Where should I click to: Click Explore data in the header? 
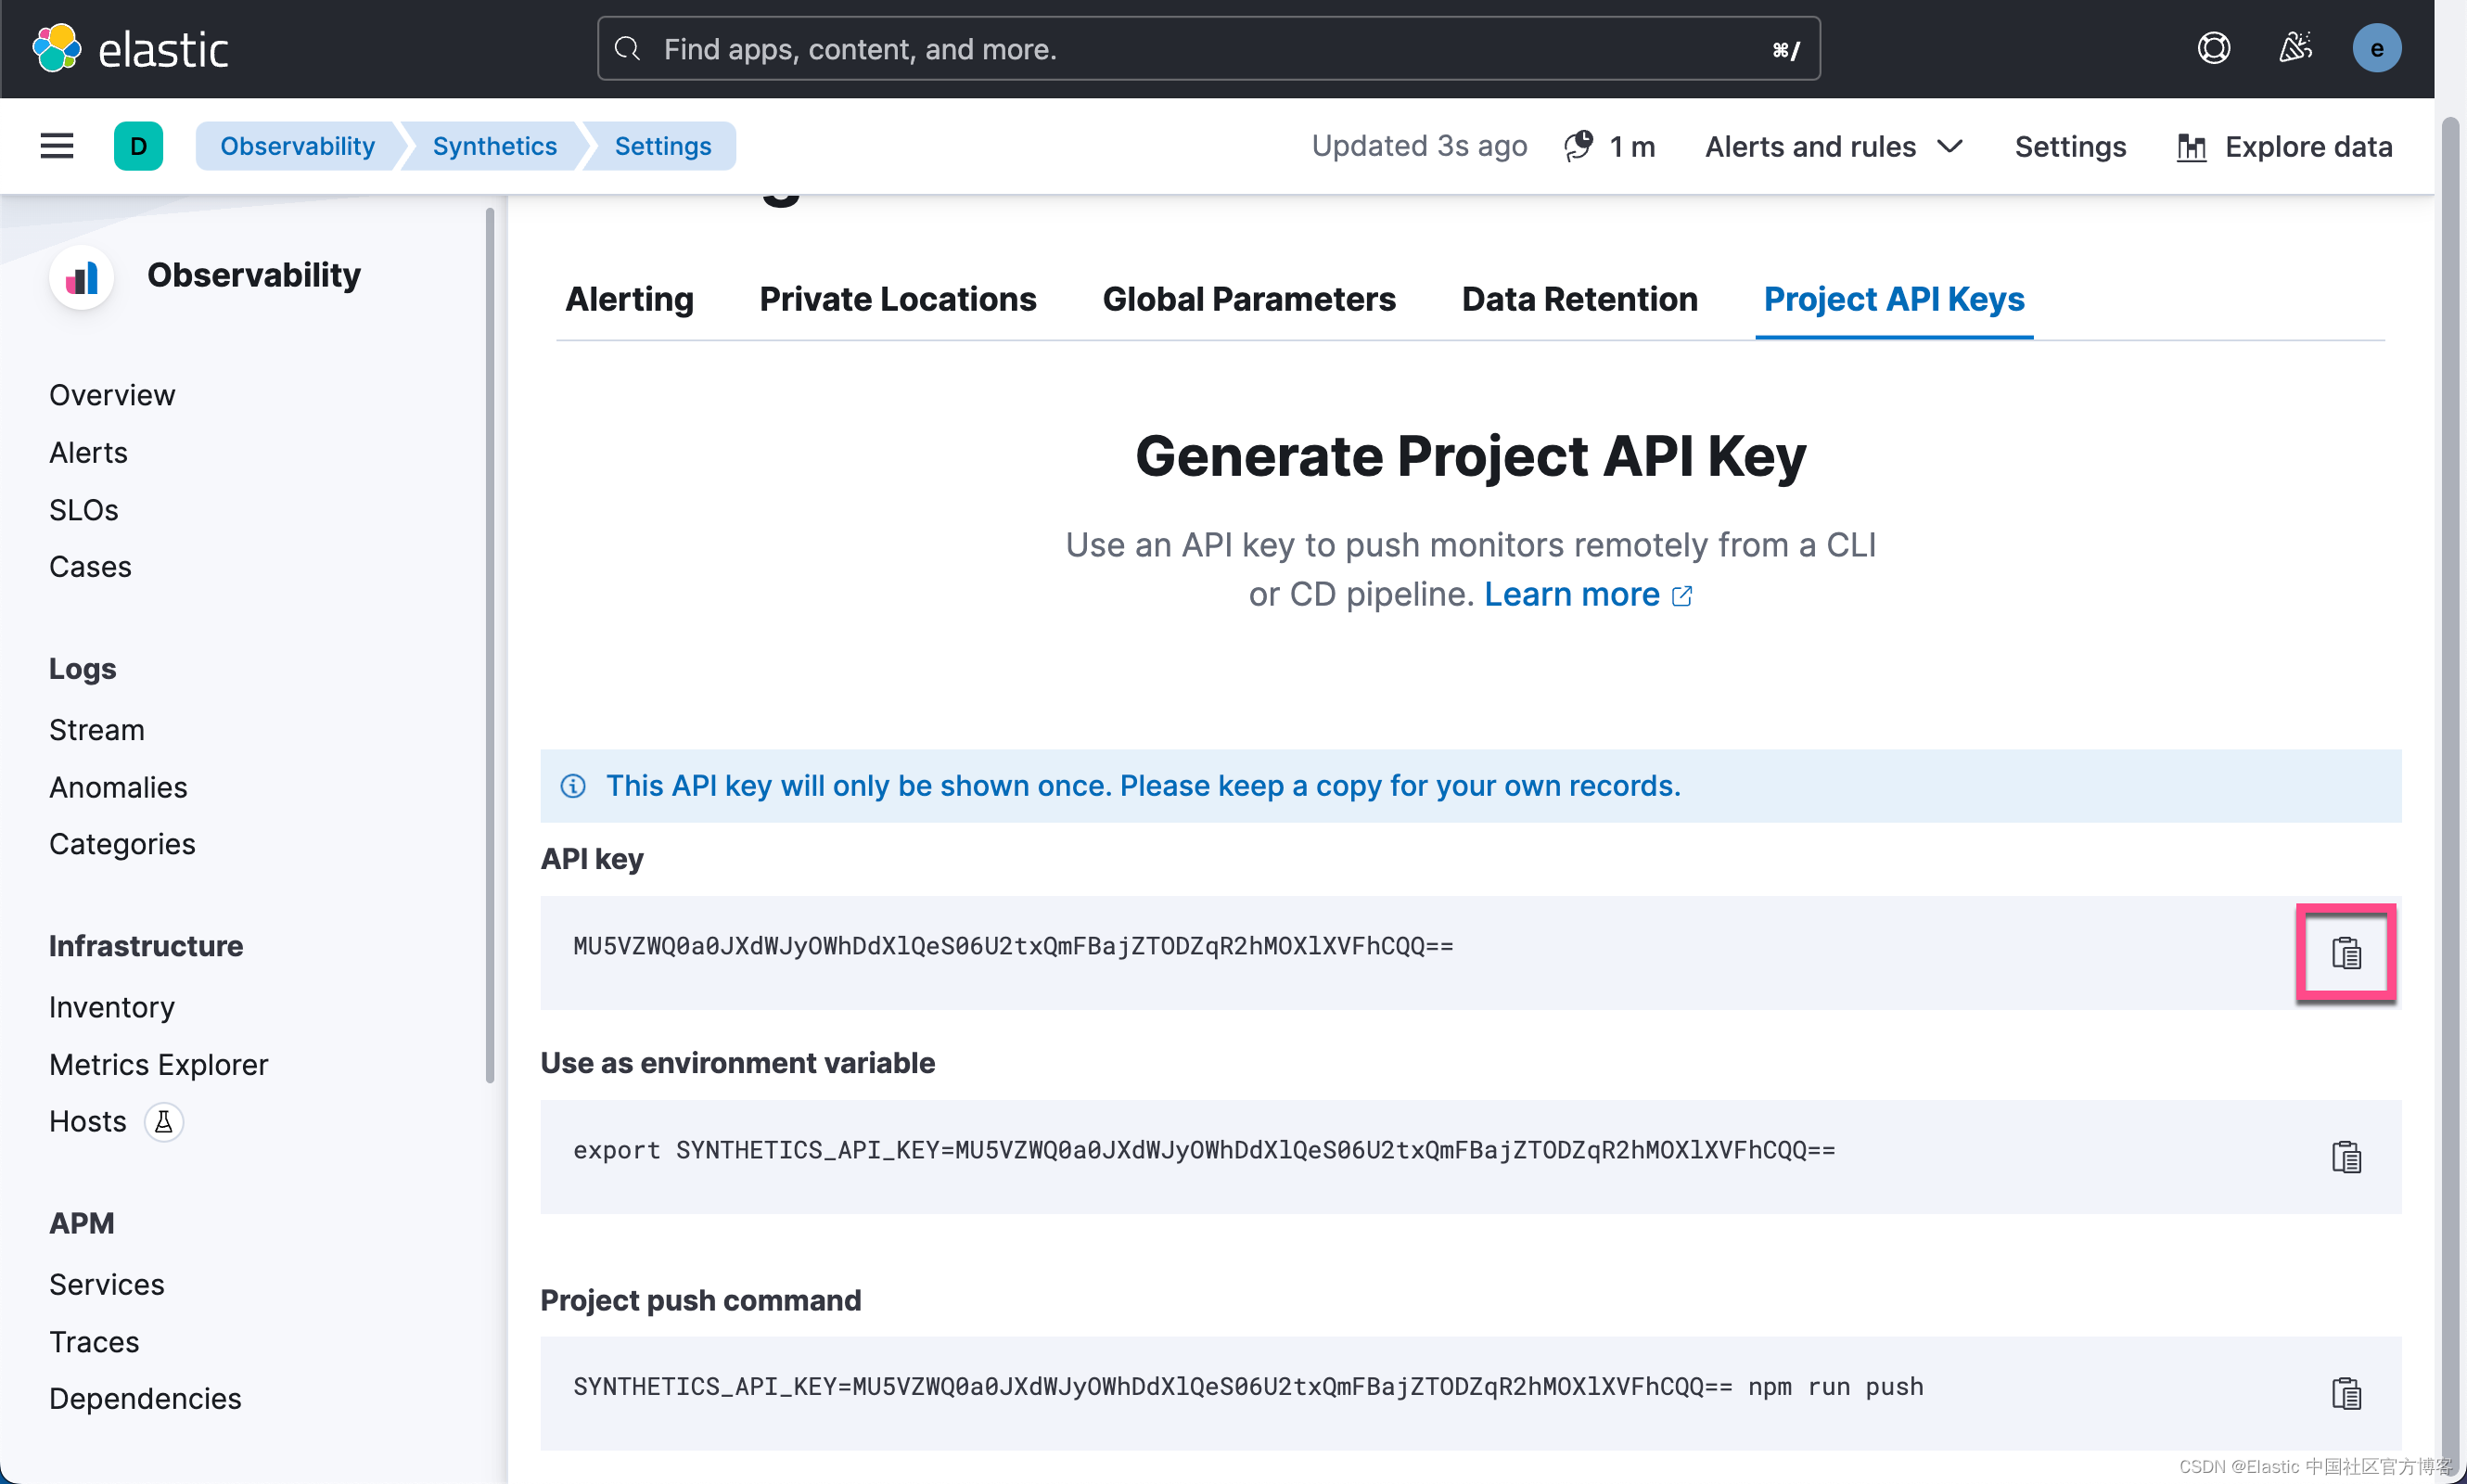click(2284, 146)
